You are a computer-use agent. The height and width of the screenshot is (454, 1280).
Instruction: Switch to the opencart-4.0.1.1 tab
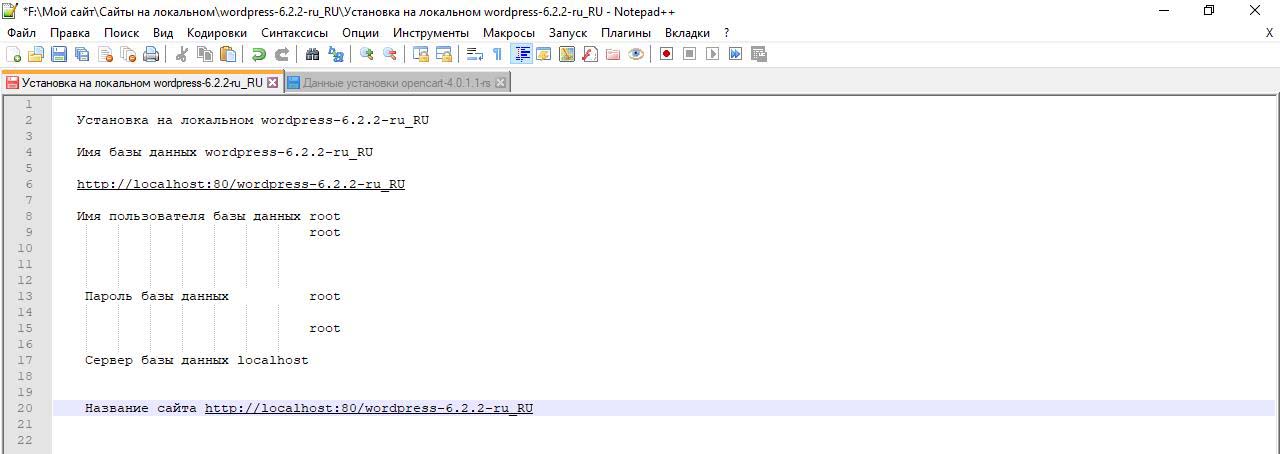click(x=396, y=83)
